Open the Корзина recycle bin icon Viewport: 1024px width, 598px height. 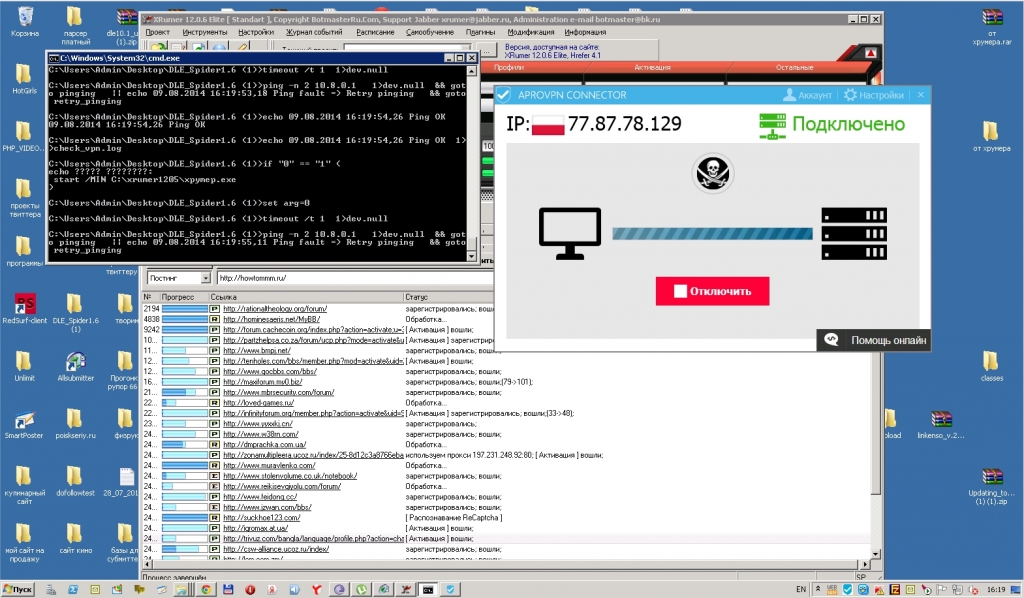coord(25,18)
